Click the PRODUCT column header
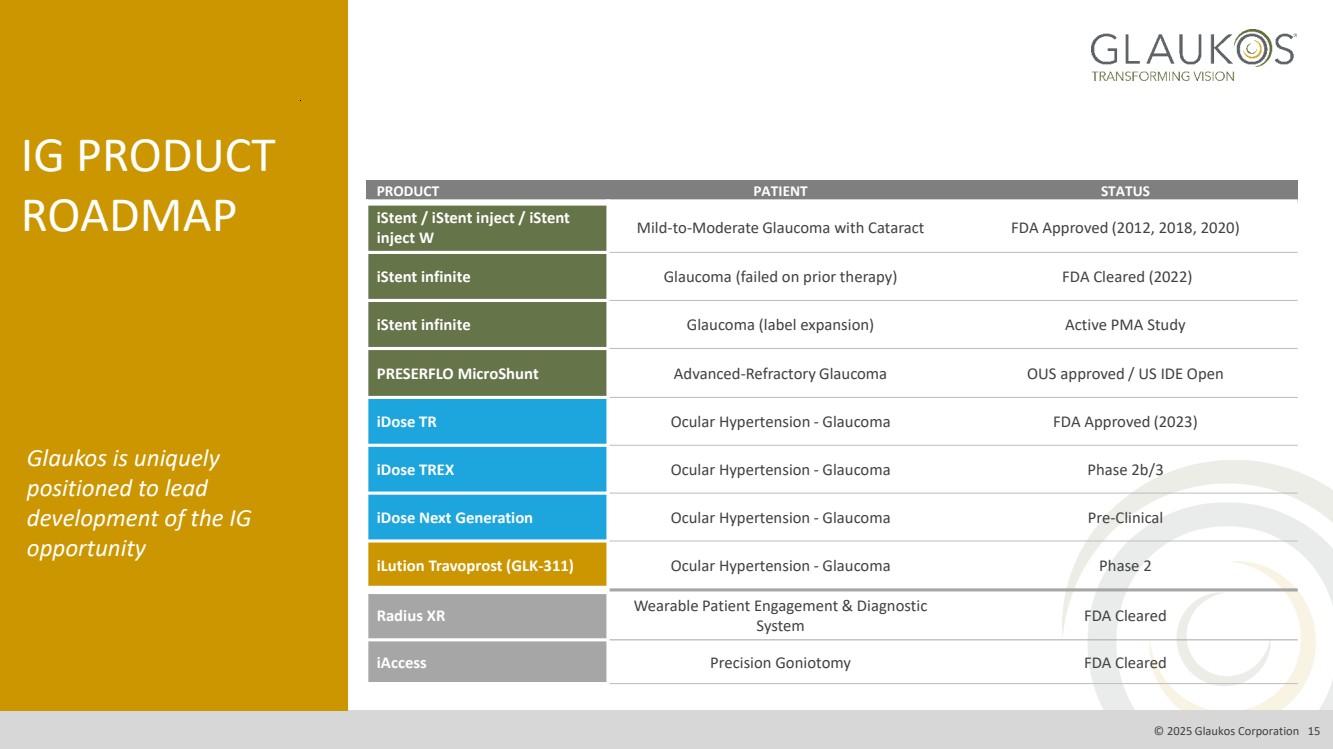The image size is (1333, 749). 408,191
